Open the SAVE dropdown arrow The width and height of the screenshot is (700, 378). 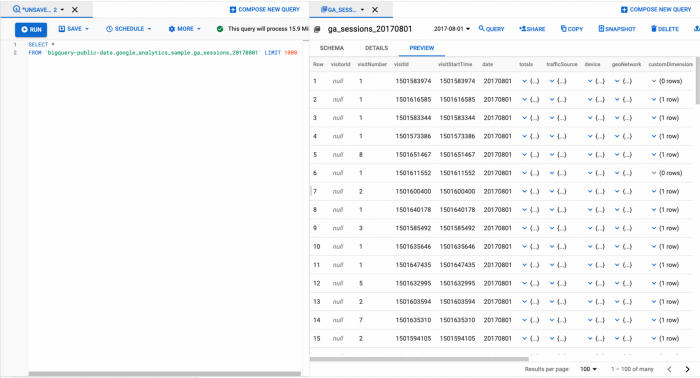pyautogui.click(x=87, y=29)
